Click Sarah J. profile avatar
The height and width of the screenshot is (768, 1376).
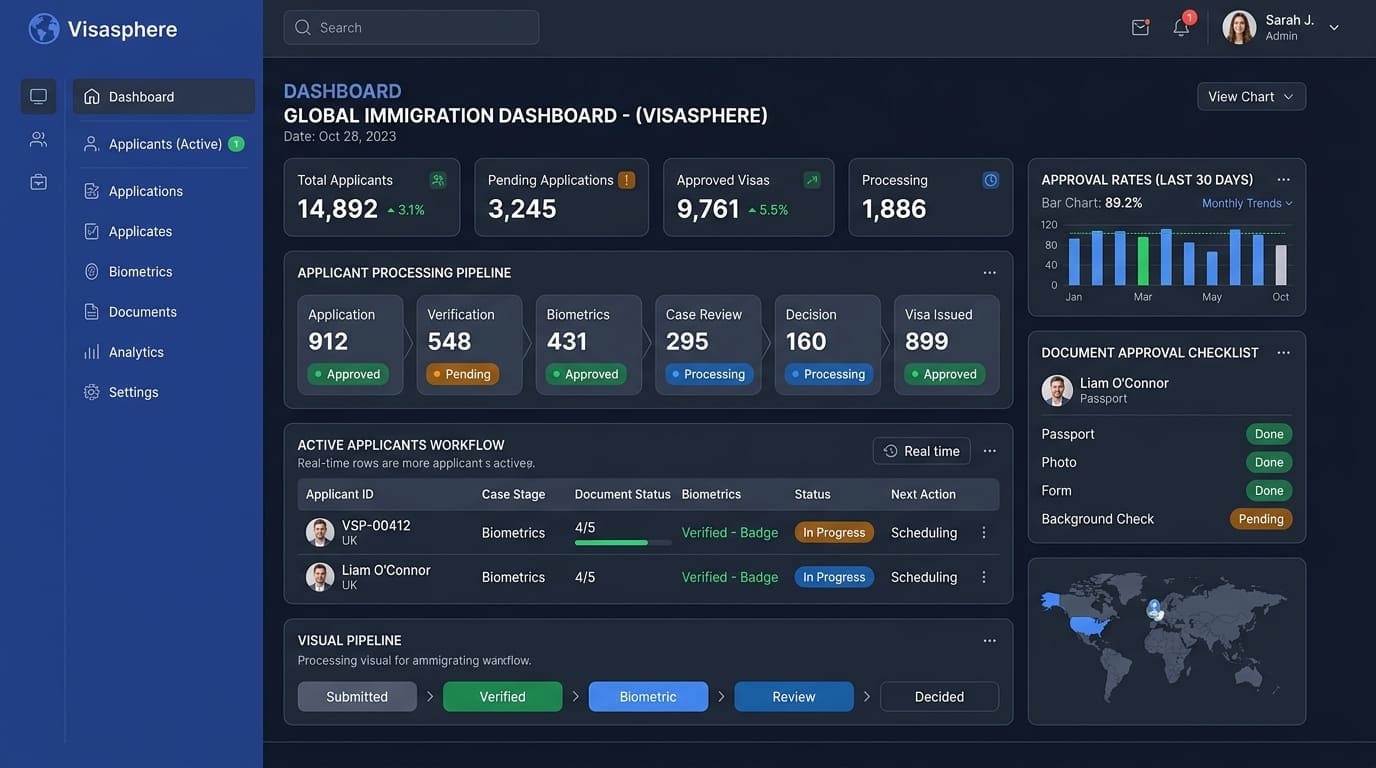coord(1239,28)
